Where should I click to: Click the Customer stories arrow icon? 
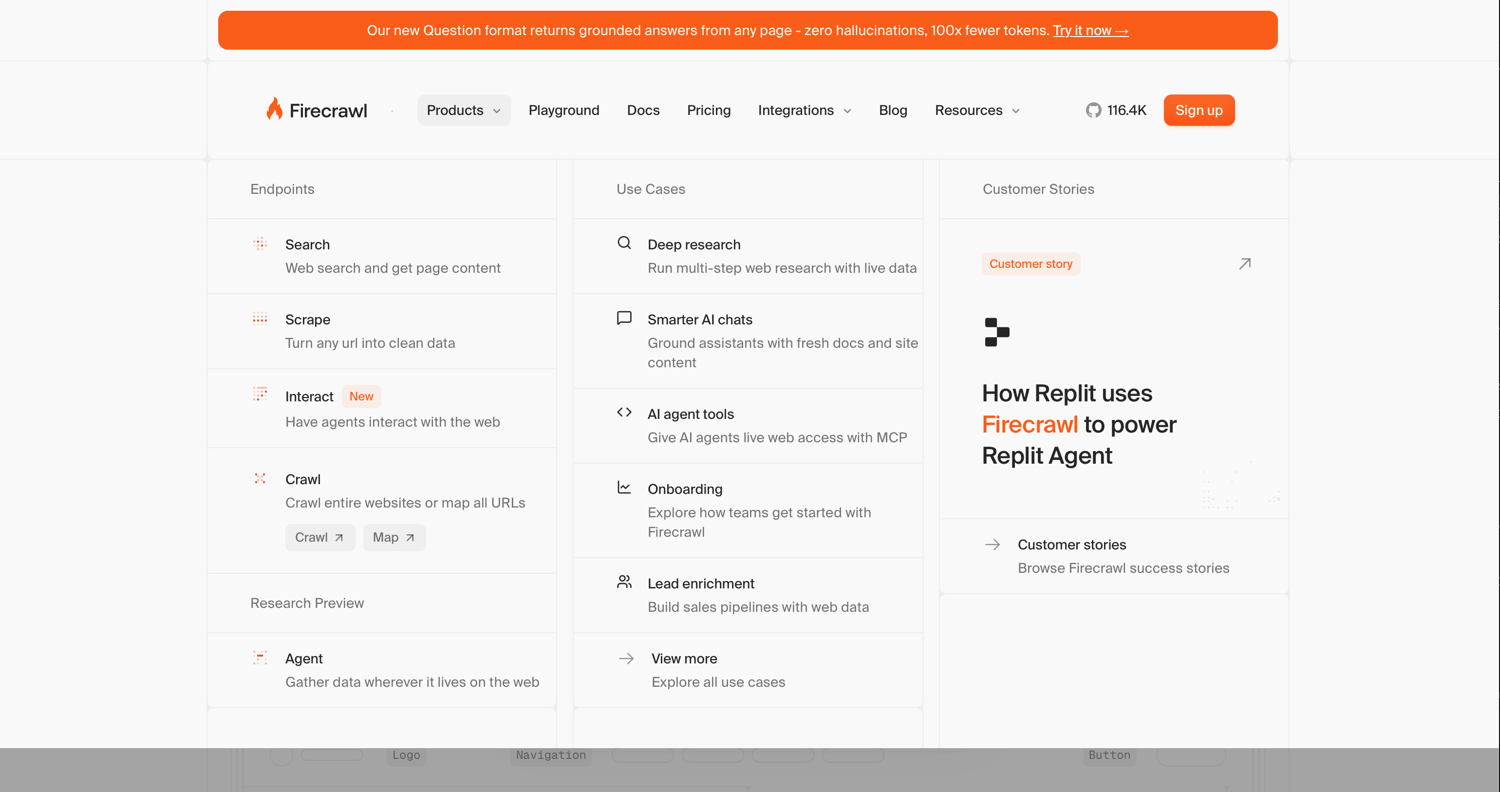pyautogui.click(x=992, y=544)
